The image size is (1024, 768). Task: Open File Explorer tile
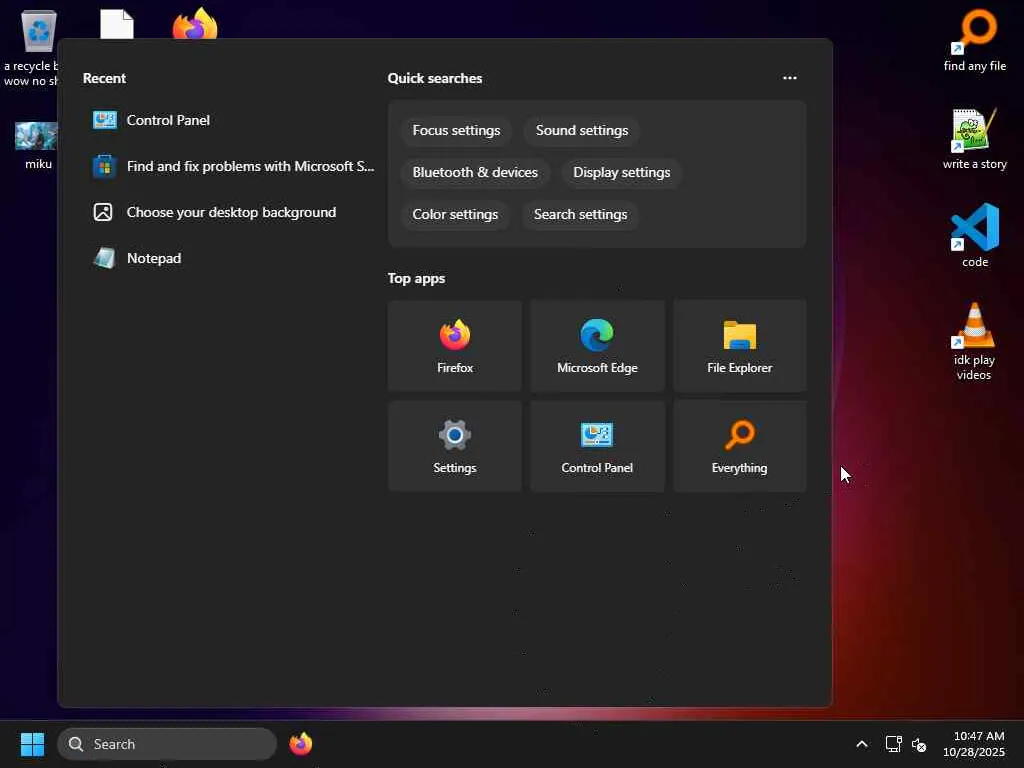coord(739,346)
